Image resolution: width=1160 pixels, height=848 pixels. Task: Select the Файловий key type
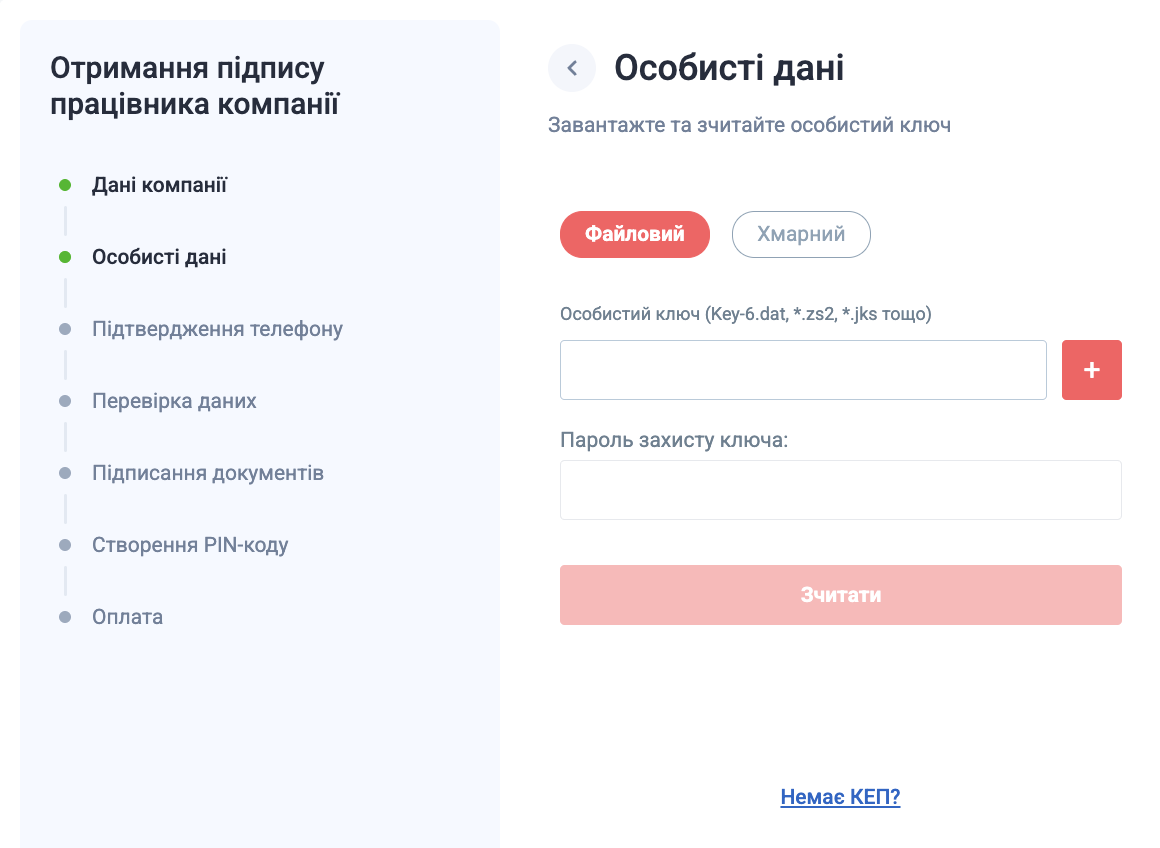(x=634, y=234)
